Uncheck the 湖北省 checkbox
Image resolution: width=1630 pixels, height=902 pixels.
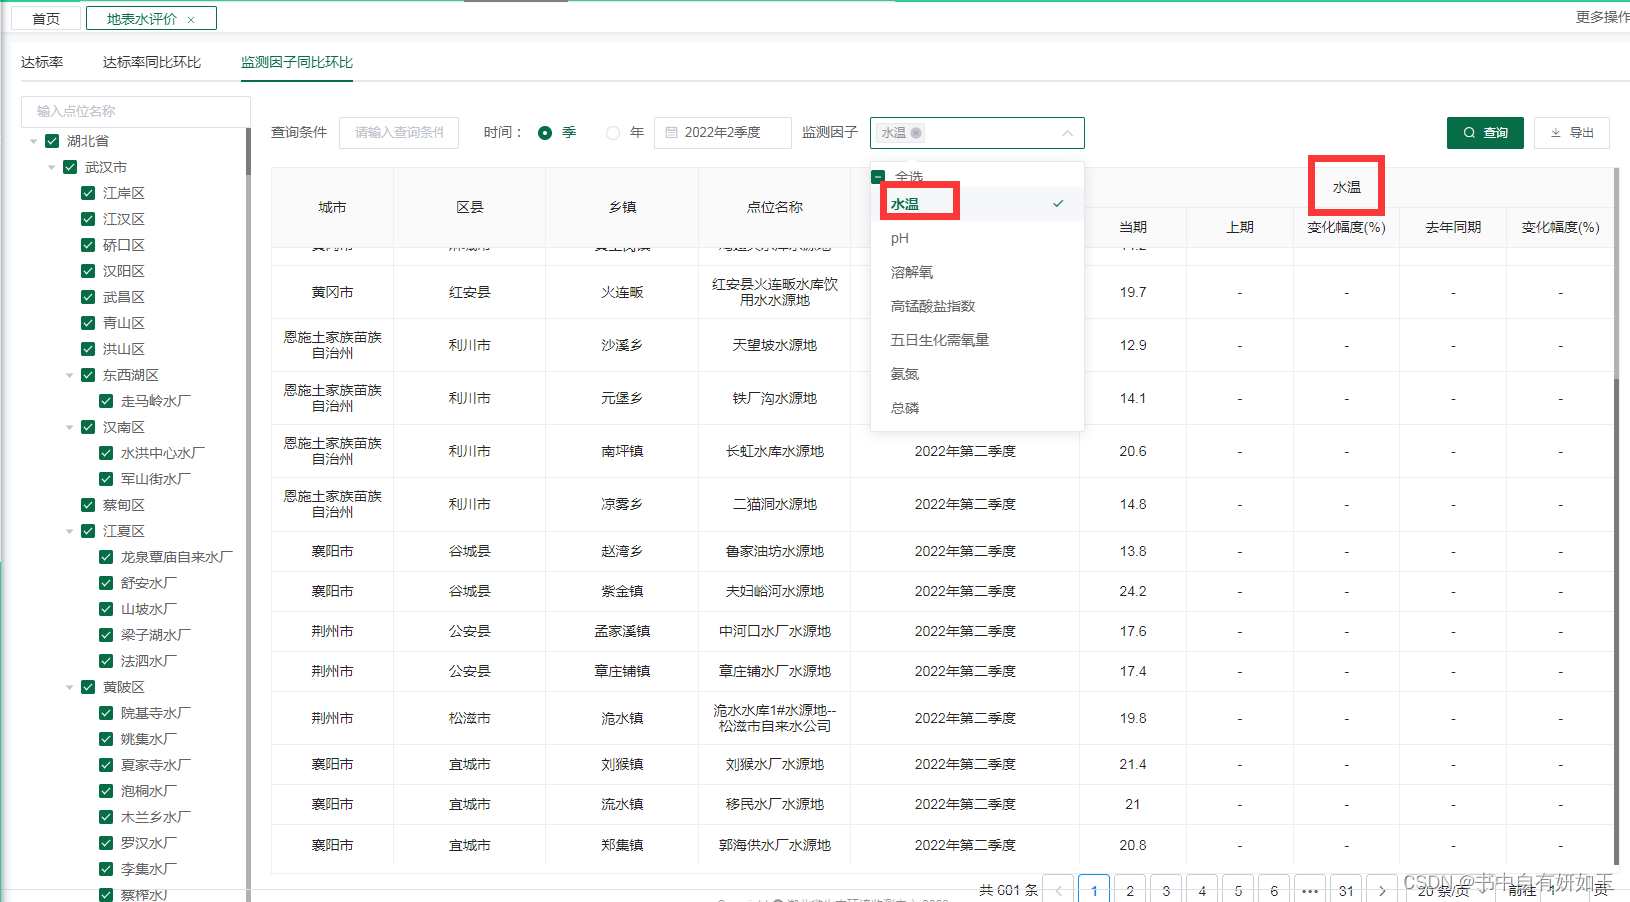(52, 141)
